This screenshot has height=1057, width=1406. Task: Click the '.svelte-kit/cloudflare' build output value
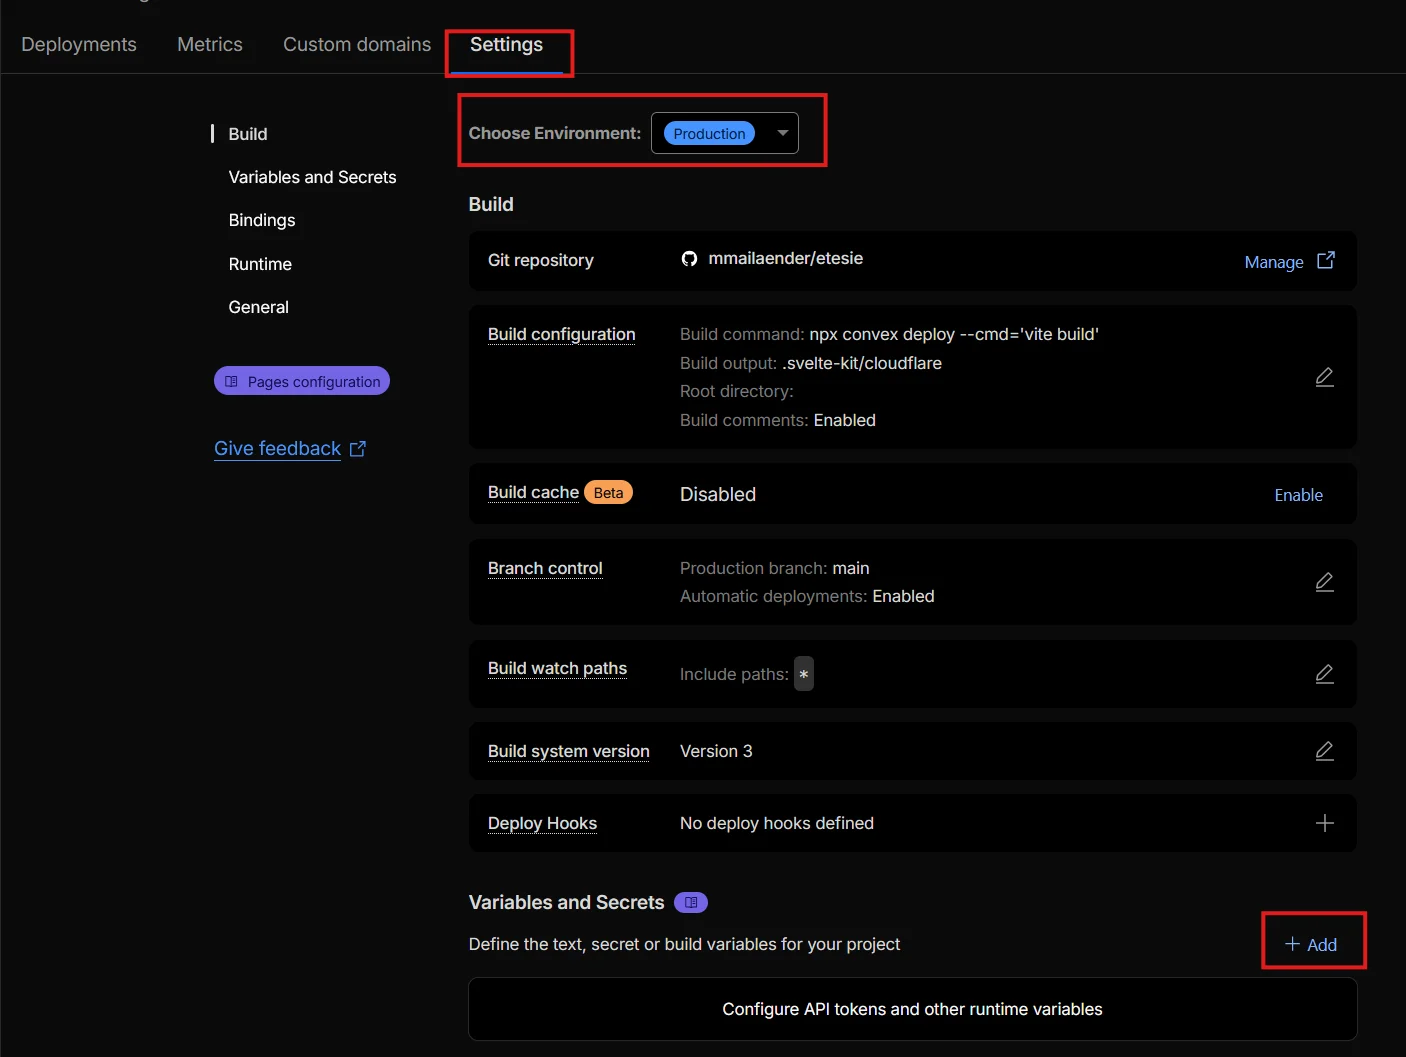[x=862, y=363]
